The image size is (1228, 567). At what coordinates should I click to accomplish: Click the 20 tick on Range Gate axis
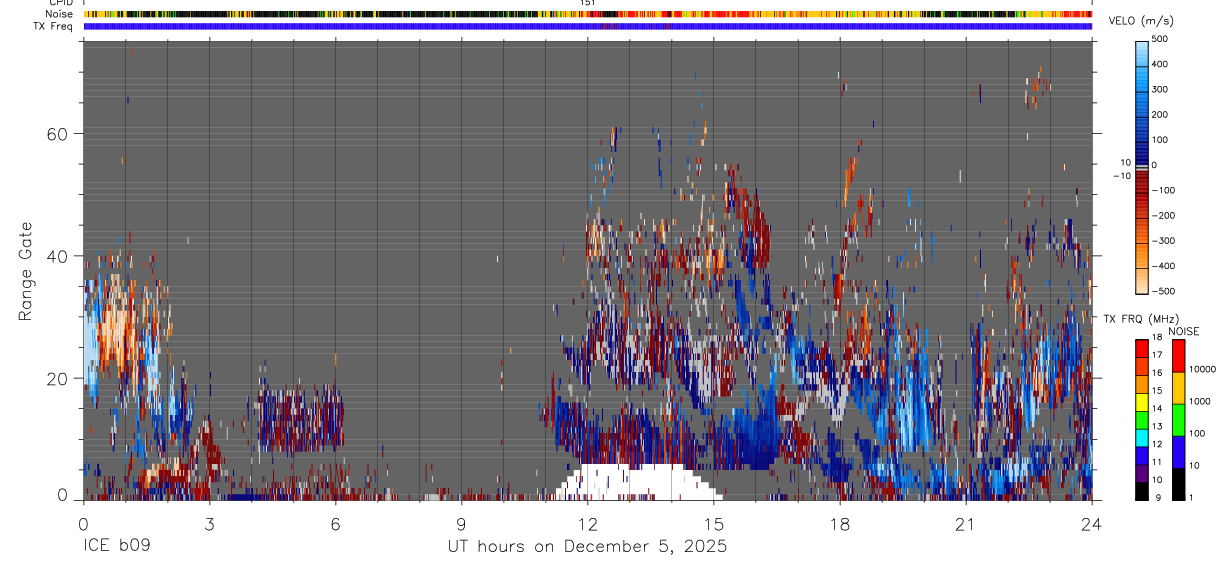coord(58,379)
